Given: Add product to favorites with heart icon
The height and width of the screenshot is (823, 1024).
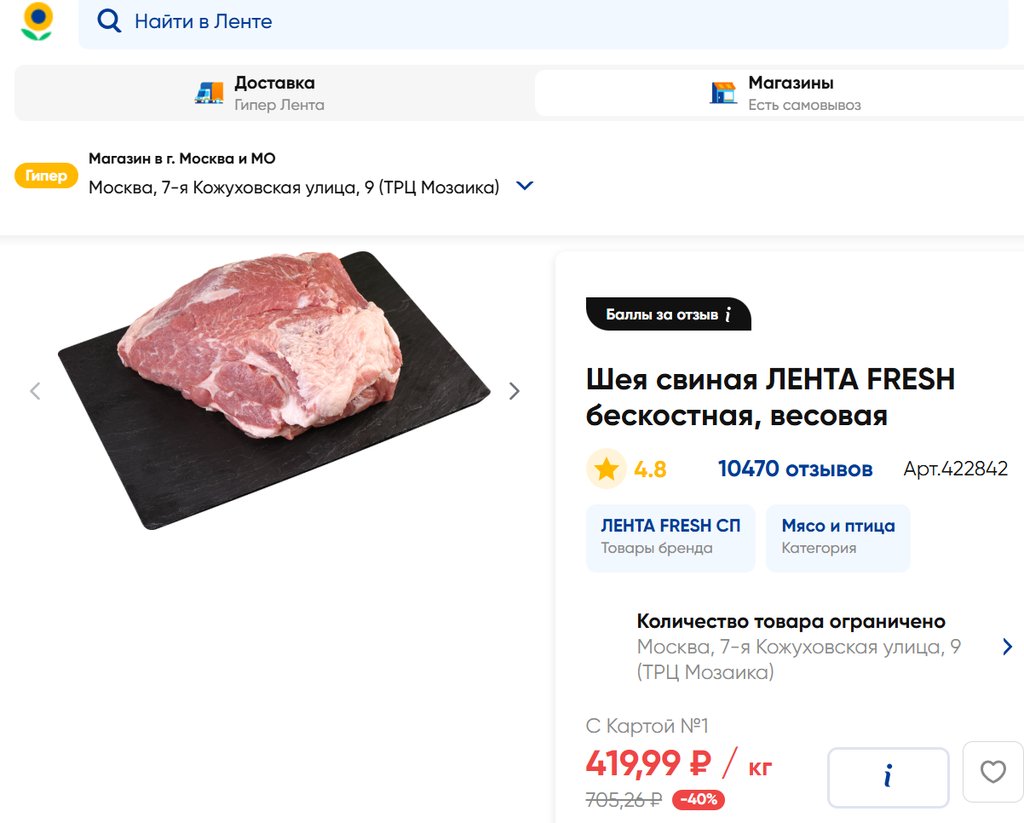Looking at the screenshot, I should tap(992, 772).
